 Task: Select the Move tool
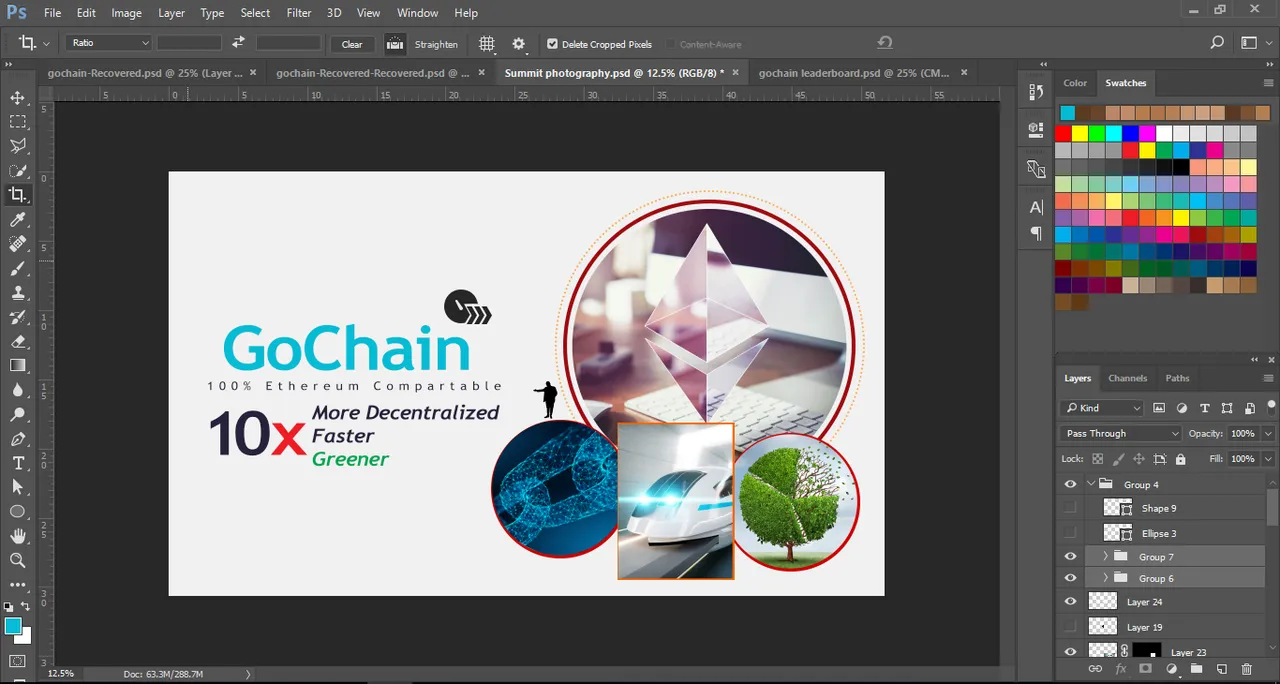coord(18,97)
